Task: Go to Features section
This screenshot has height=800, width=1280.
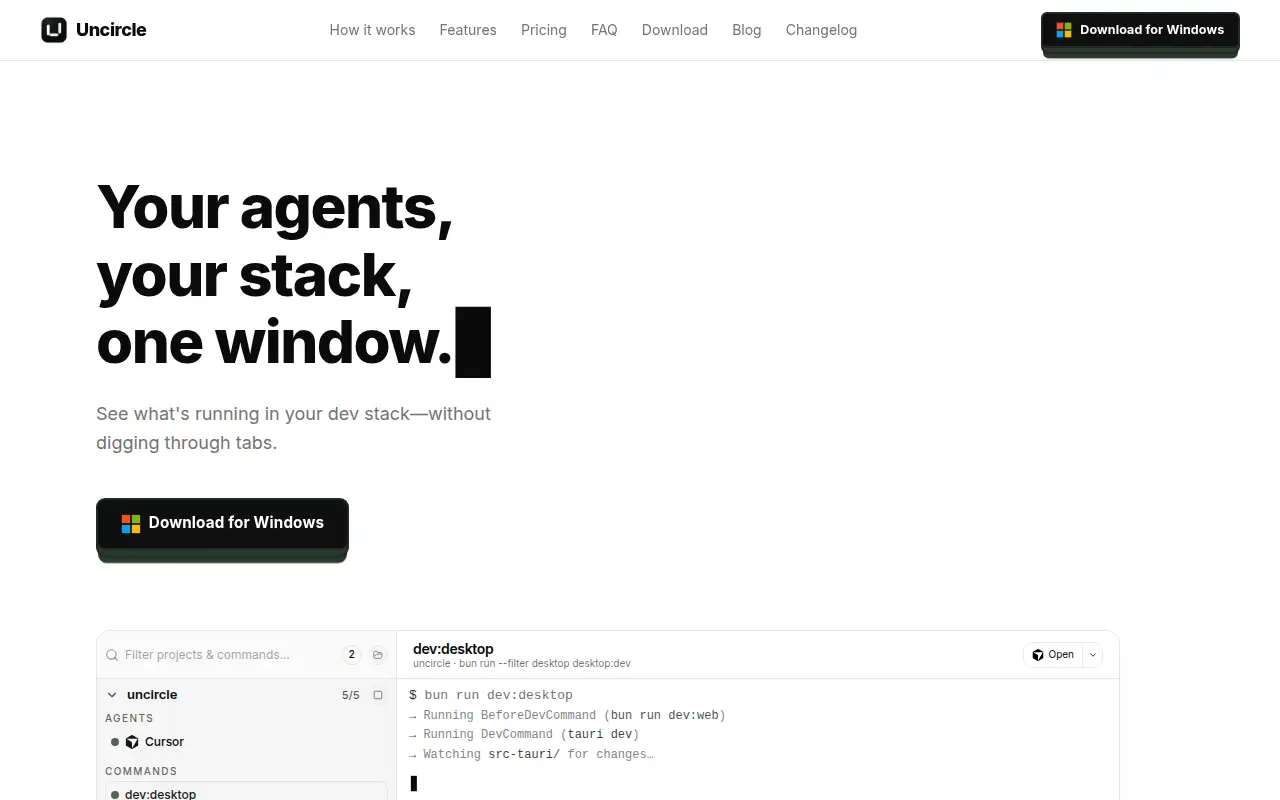Action: [x=468, y=30]
